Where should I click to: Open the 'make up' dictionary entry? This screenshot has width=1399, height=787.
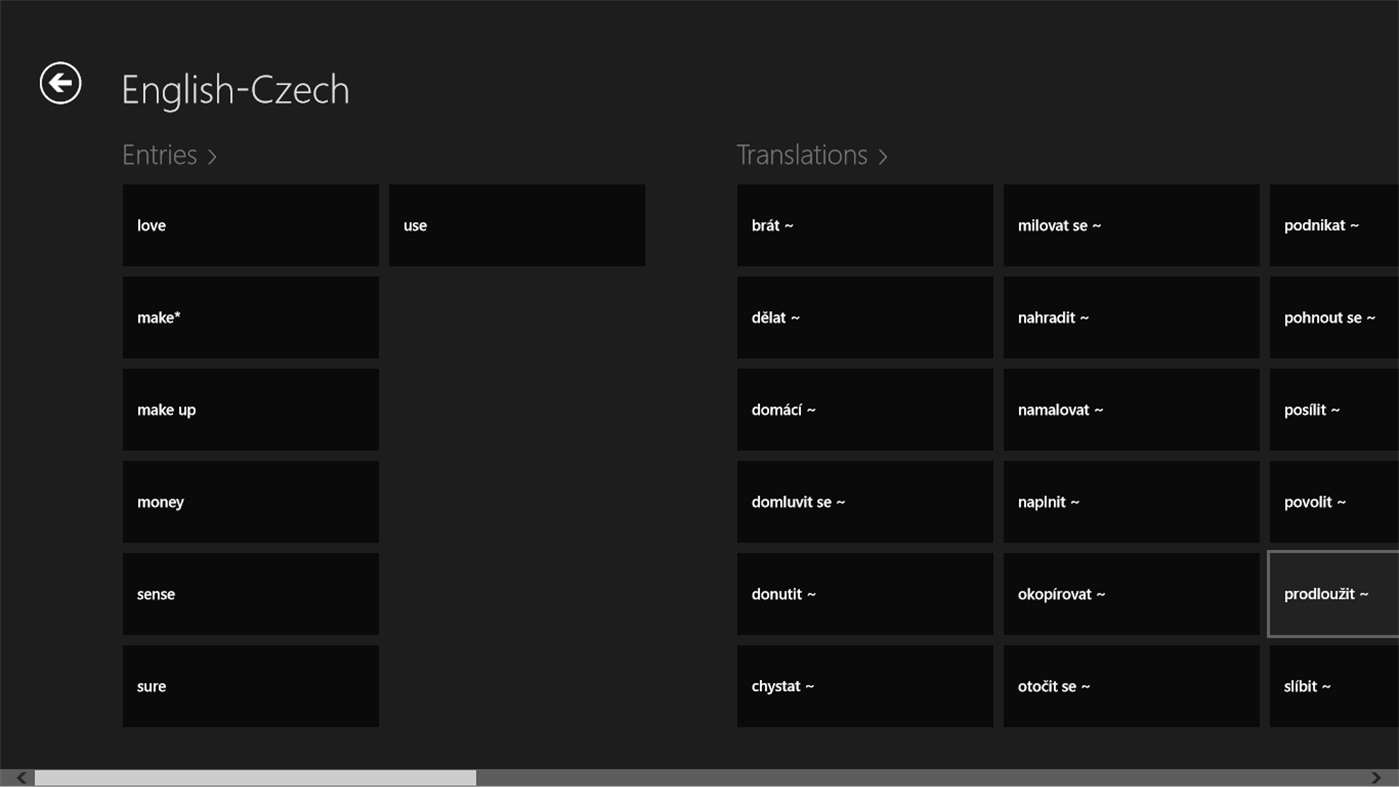click(250, 409)
